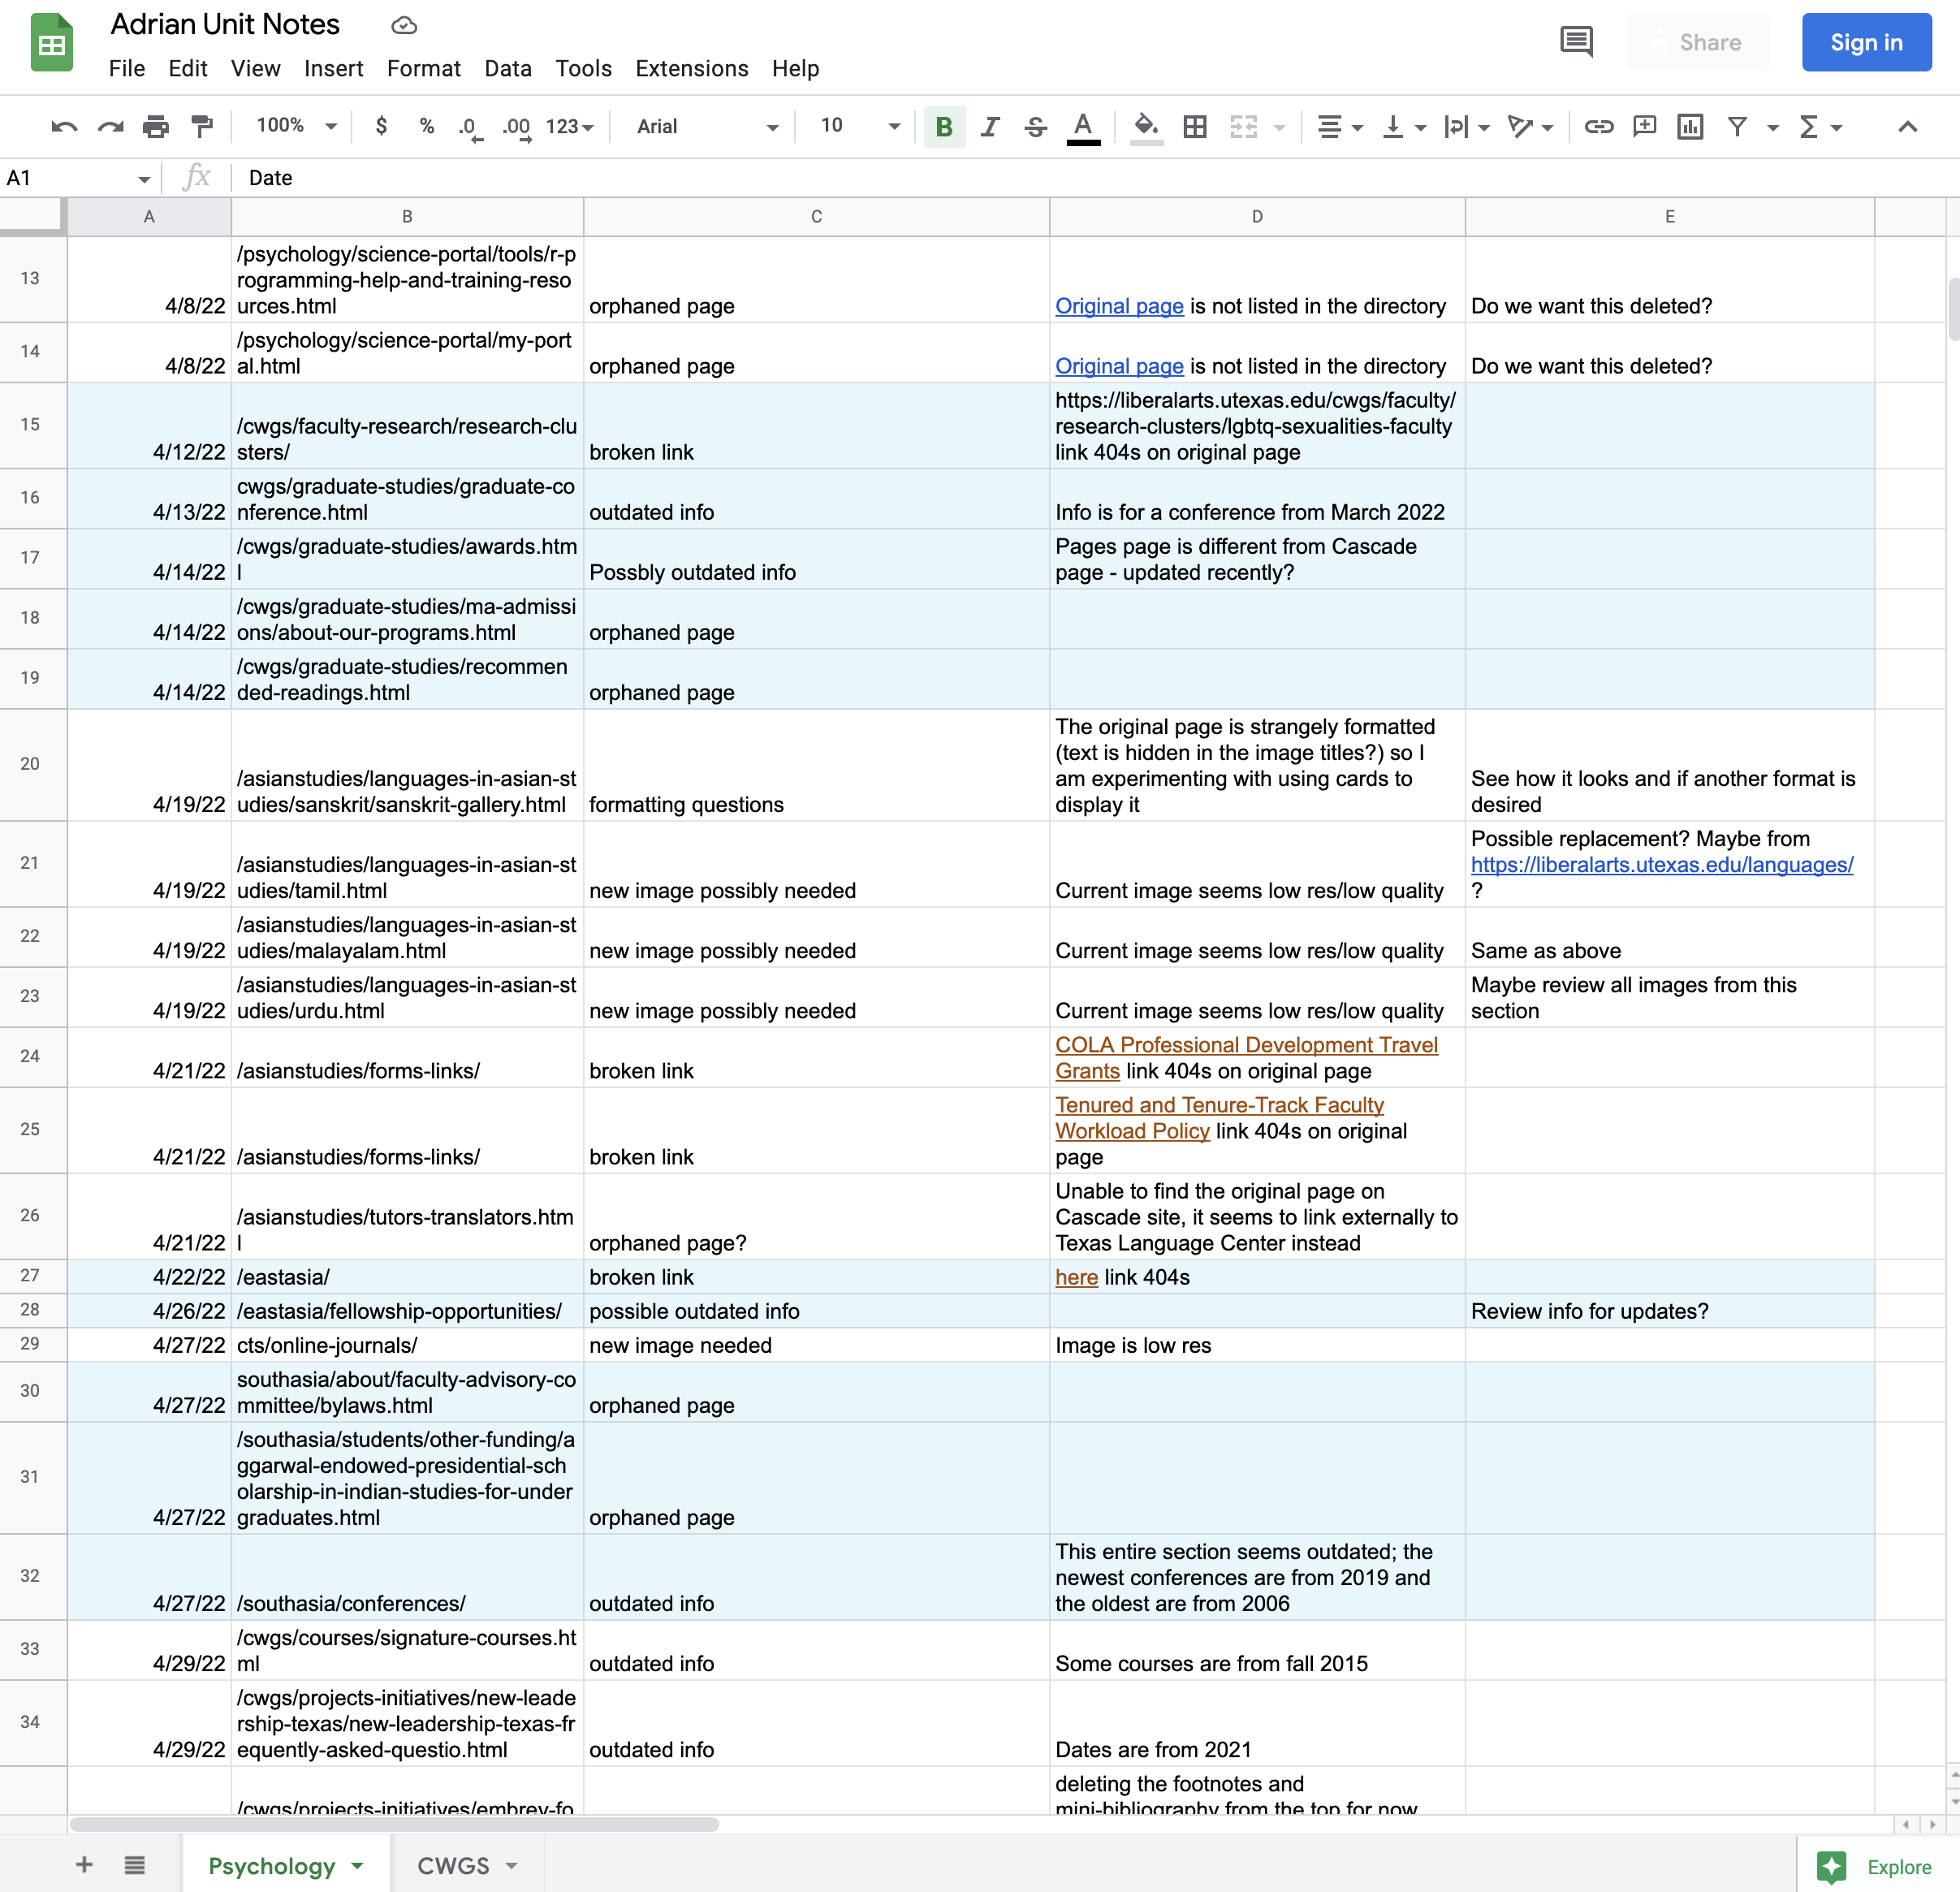This screenshot has width=1960, height=1892.
Task: Open the Extensions menu
Action: pyautogui.click(x=692, y=68)
